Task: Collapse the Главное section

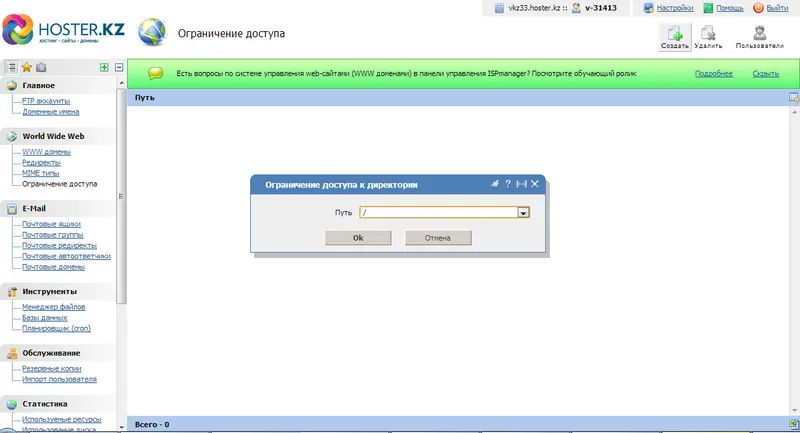Action: pyautogui.click(x=58, y=85)
